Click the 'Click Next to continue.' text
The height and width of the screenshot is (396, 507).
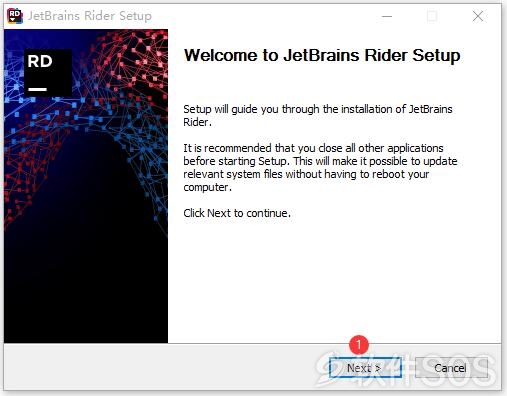pos(237,213)
